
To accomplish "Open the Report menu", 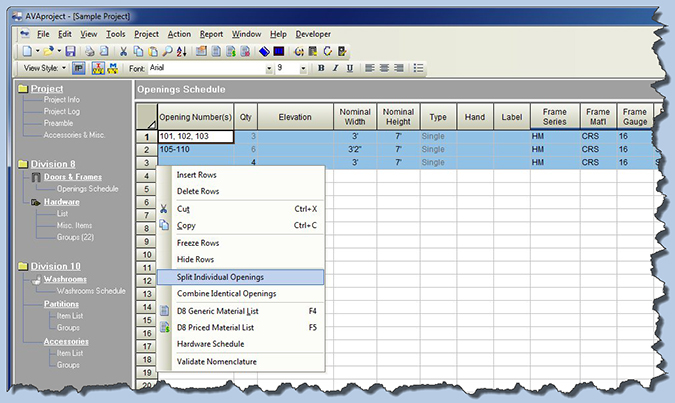I will [x=211, y=33].
